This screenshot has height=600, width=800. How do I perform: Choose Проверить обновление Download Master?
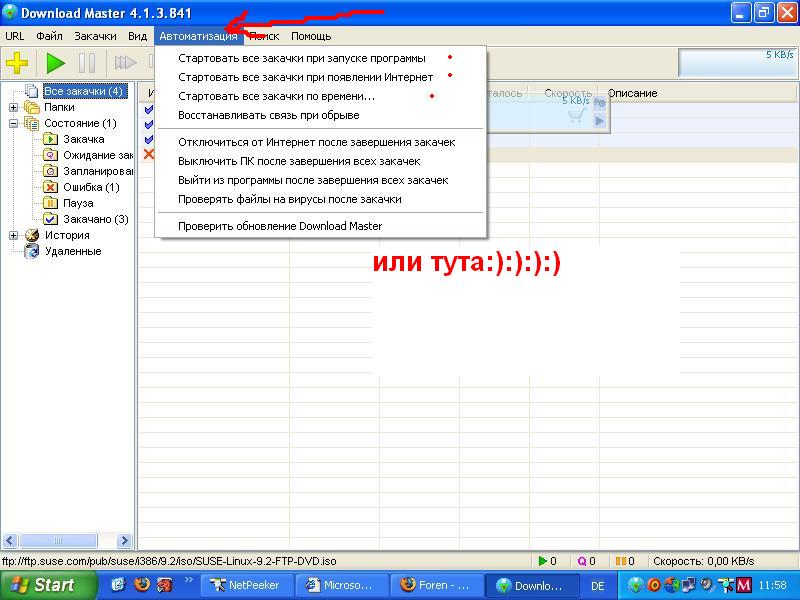tap(320, 226)
